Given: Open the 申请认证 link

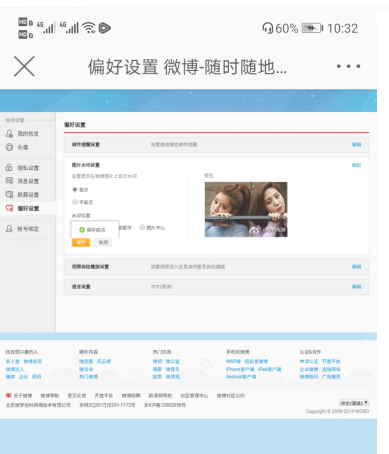Looking at the screenshot, I should tap(309, 361).
